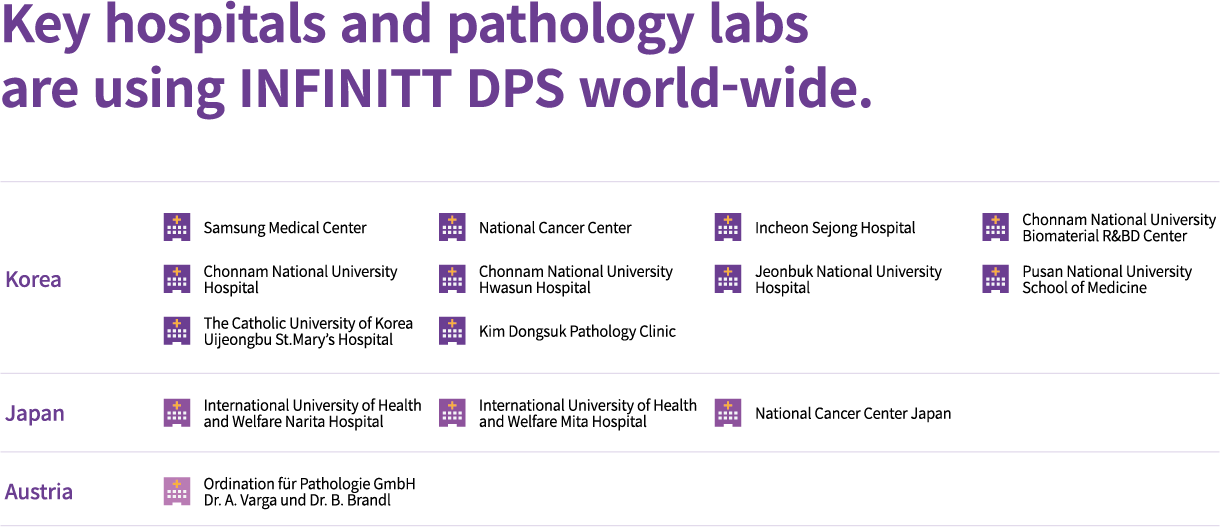This screenshot has height=527, width=1220.
Task: Select the Welfare Narita Hospital text
Action: (x=312, y=414)
